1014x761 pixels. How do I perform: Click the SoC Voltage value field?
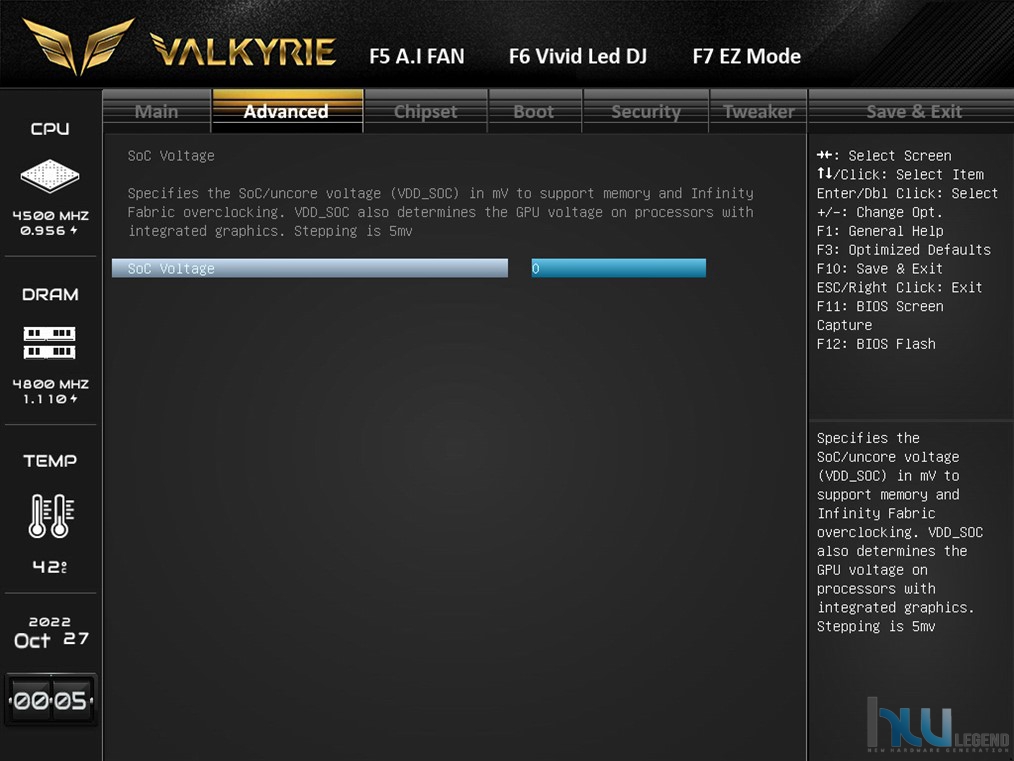(619, 268)
